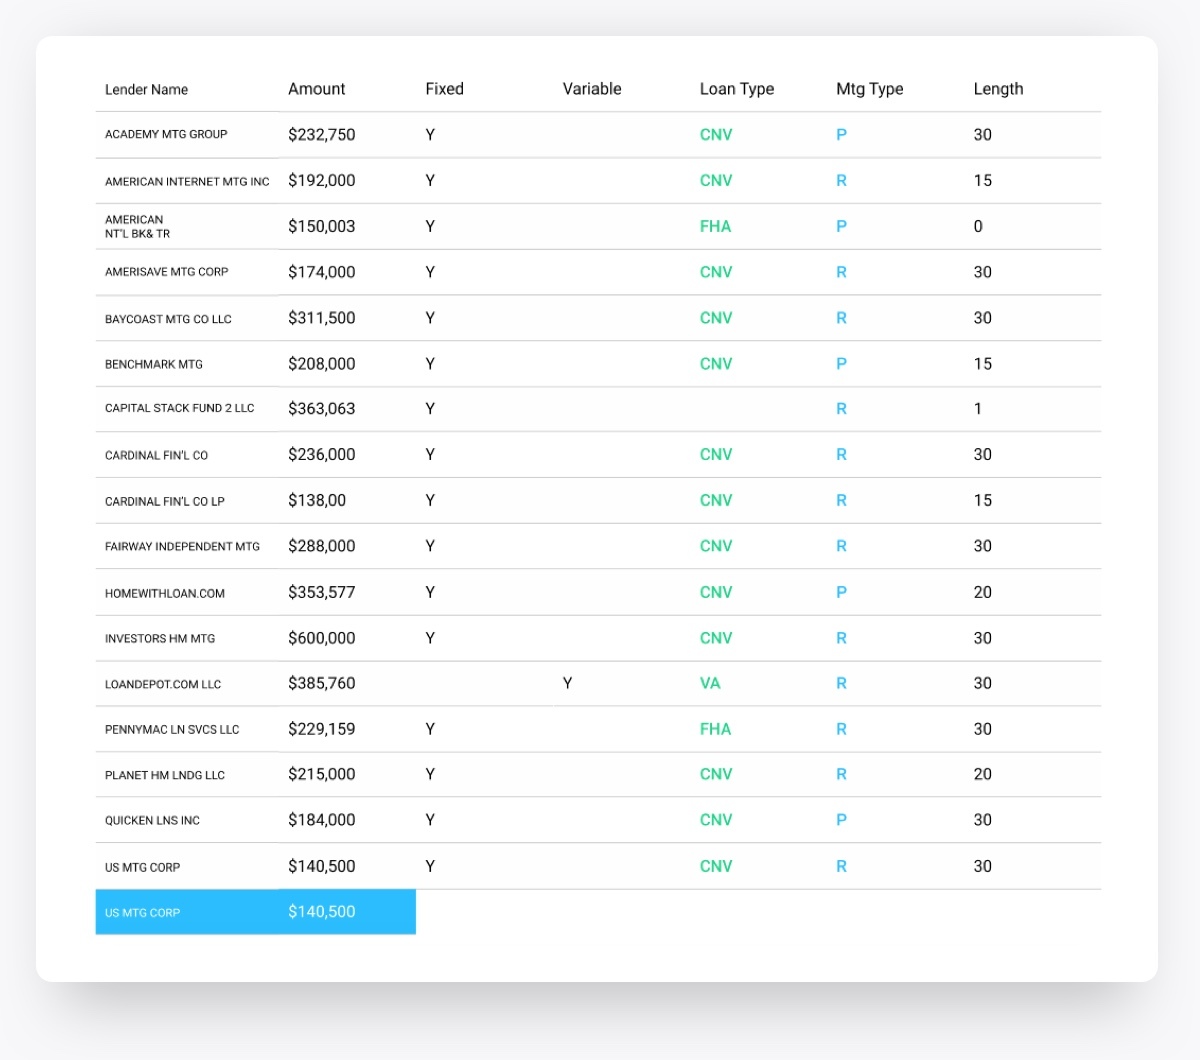Select AMERICAN INTERNET MTG INC lender name
The width and height of the screenshot is (1200, 1060).
[187, 181]
